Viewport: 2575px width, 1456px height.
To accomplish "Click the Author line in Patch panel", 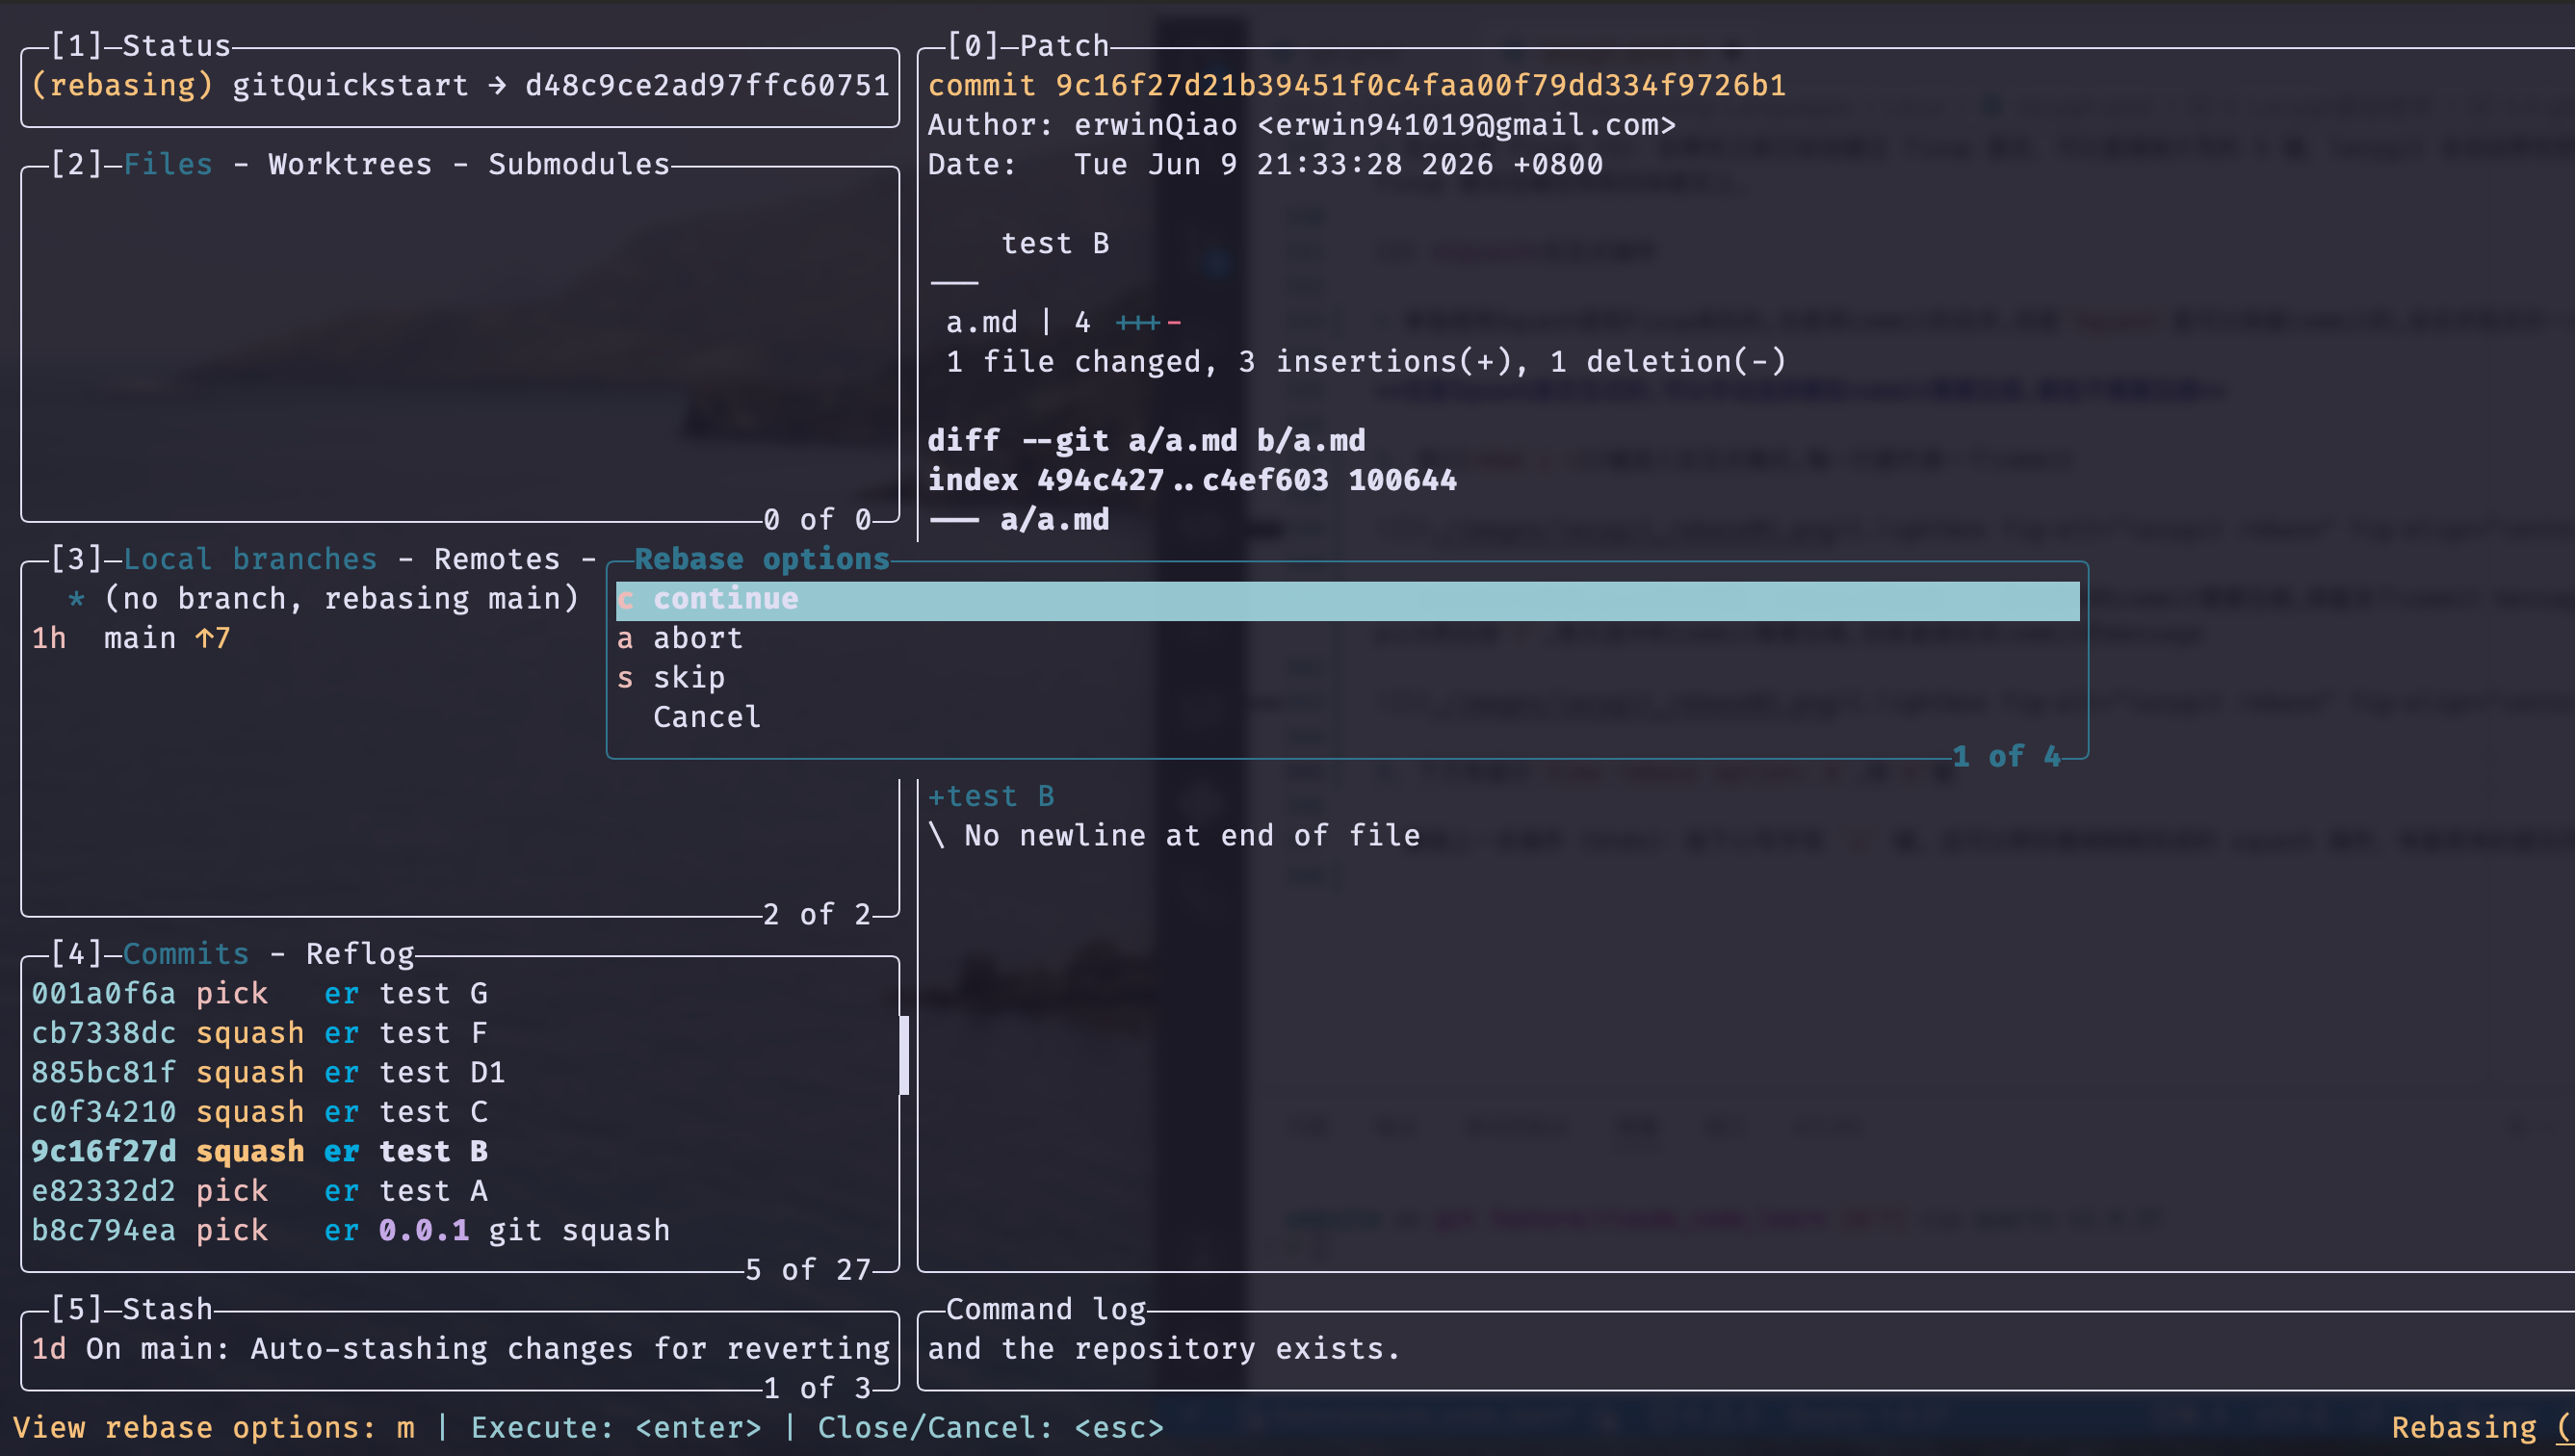I will click(1302, 125).
